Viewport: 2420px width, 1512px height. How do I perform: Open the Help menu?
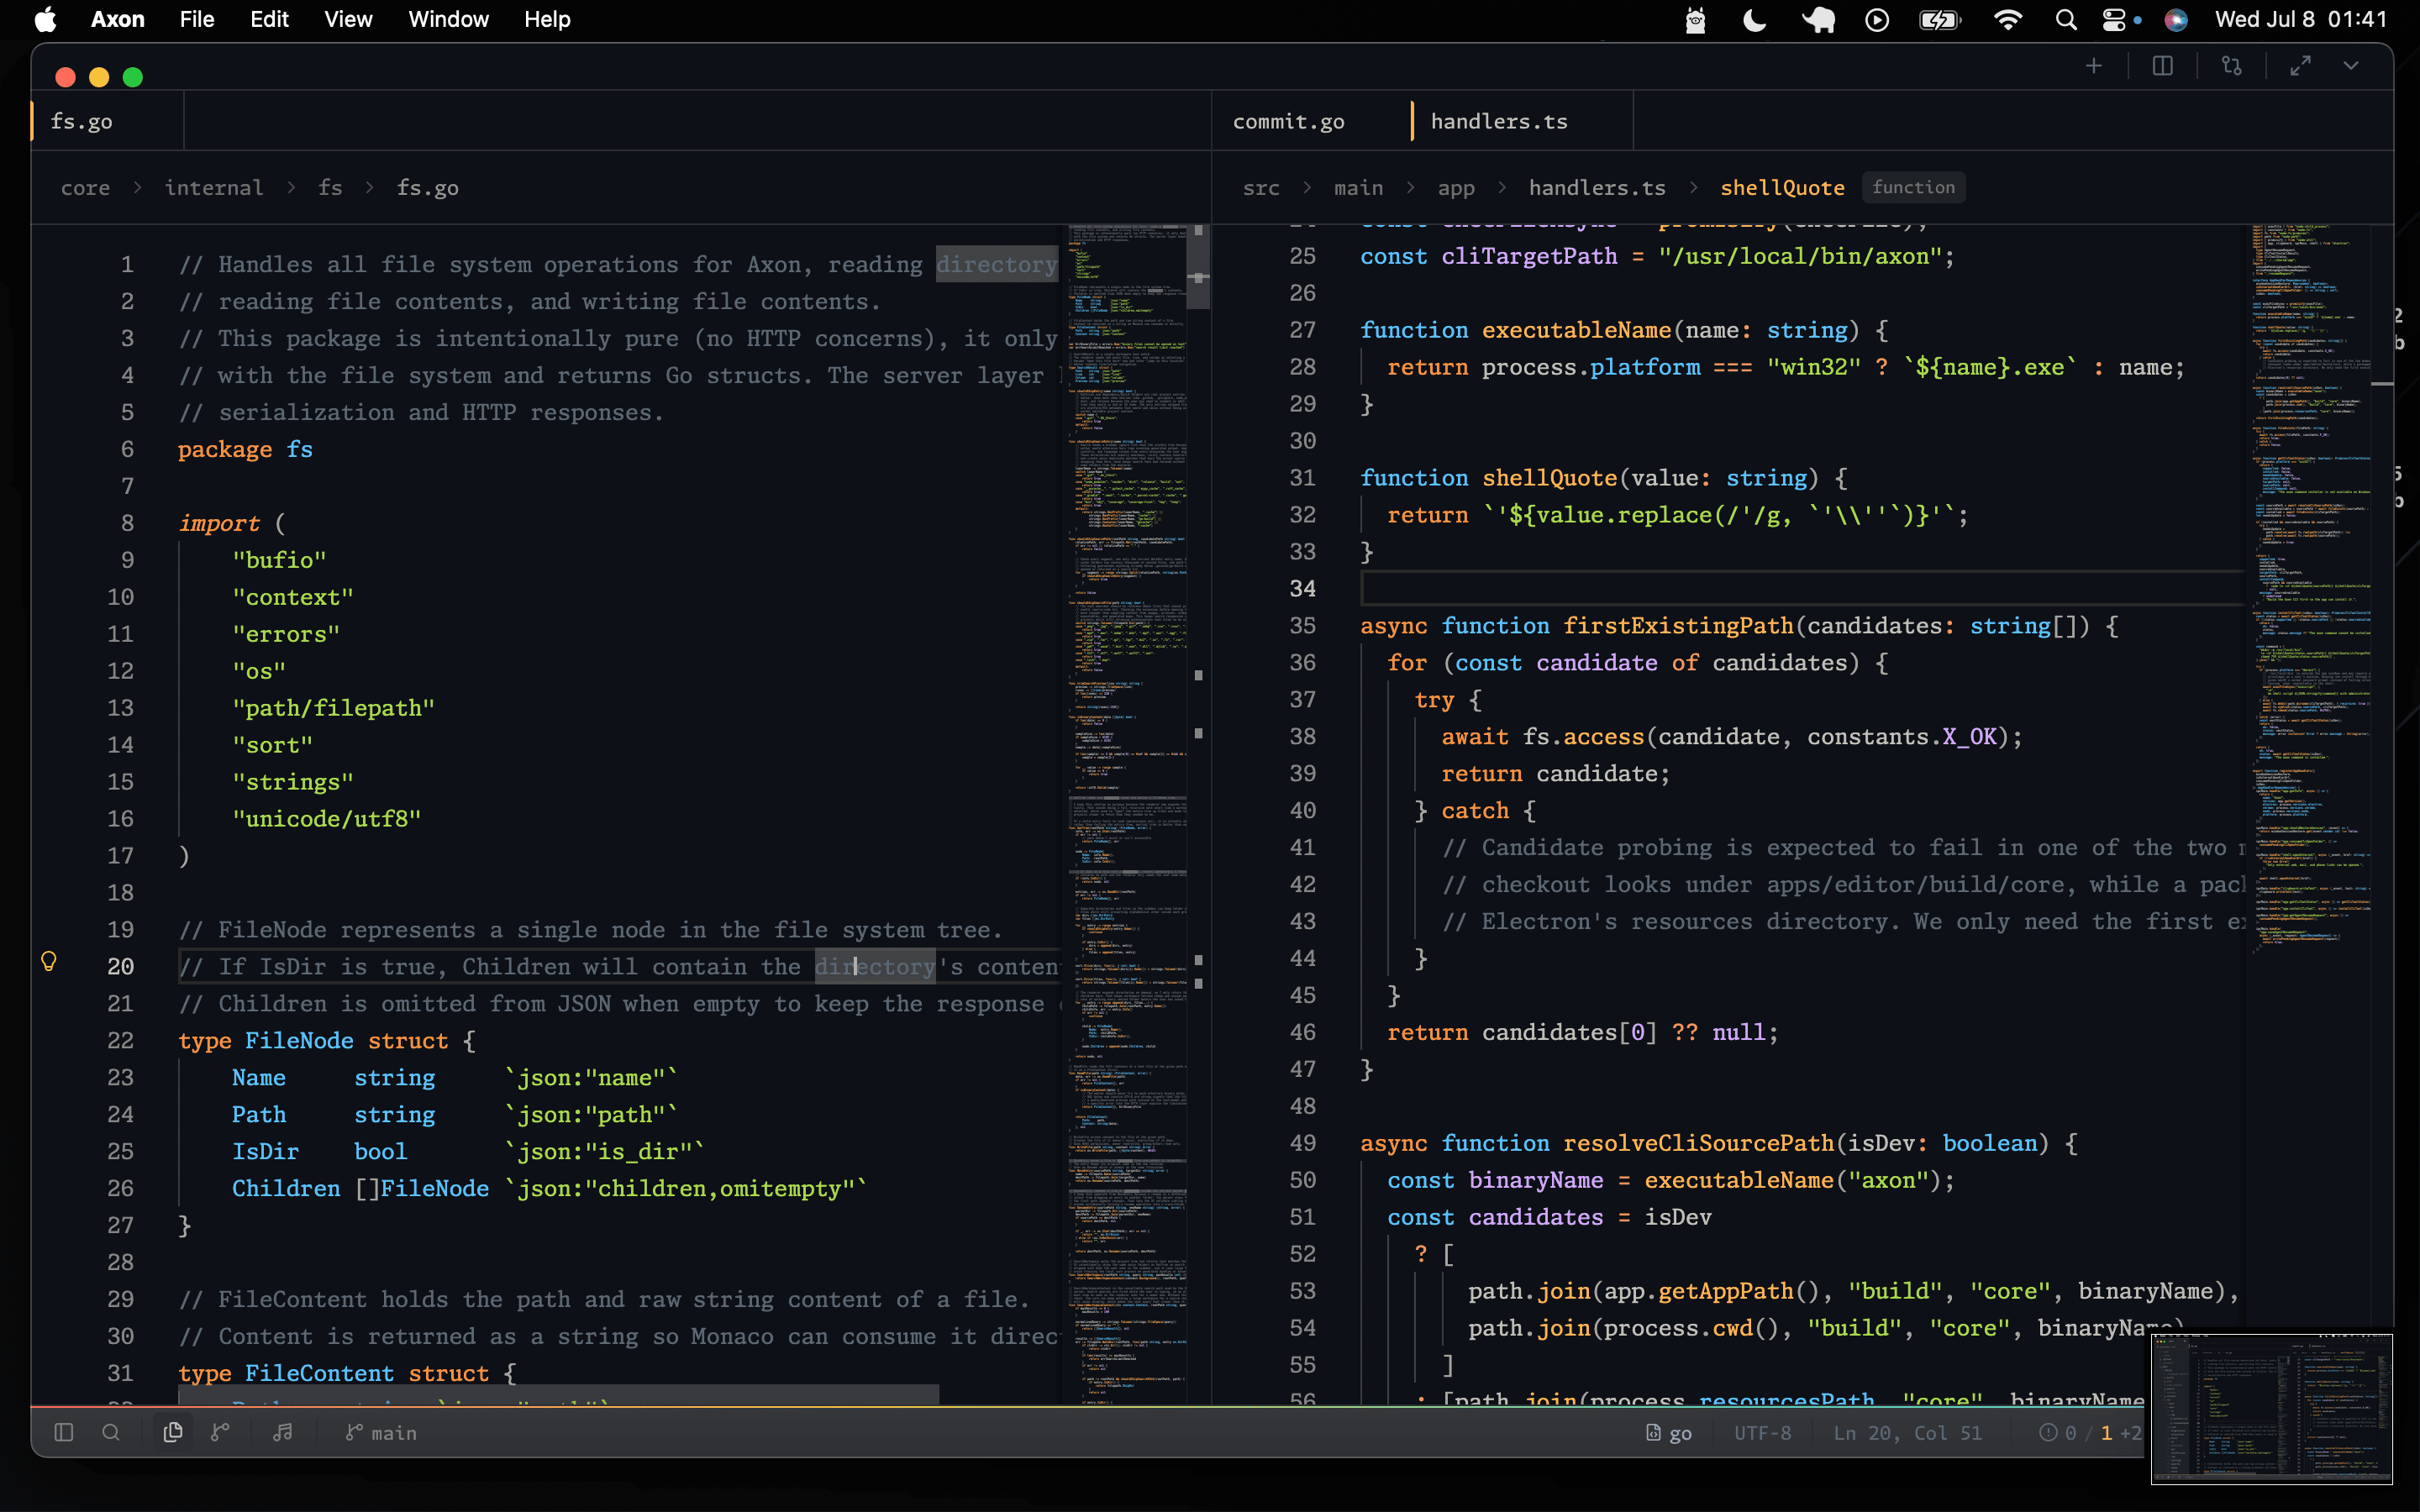pos(547,19)
